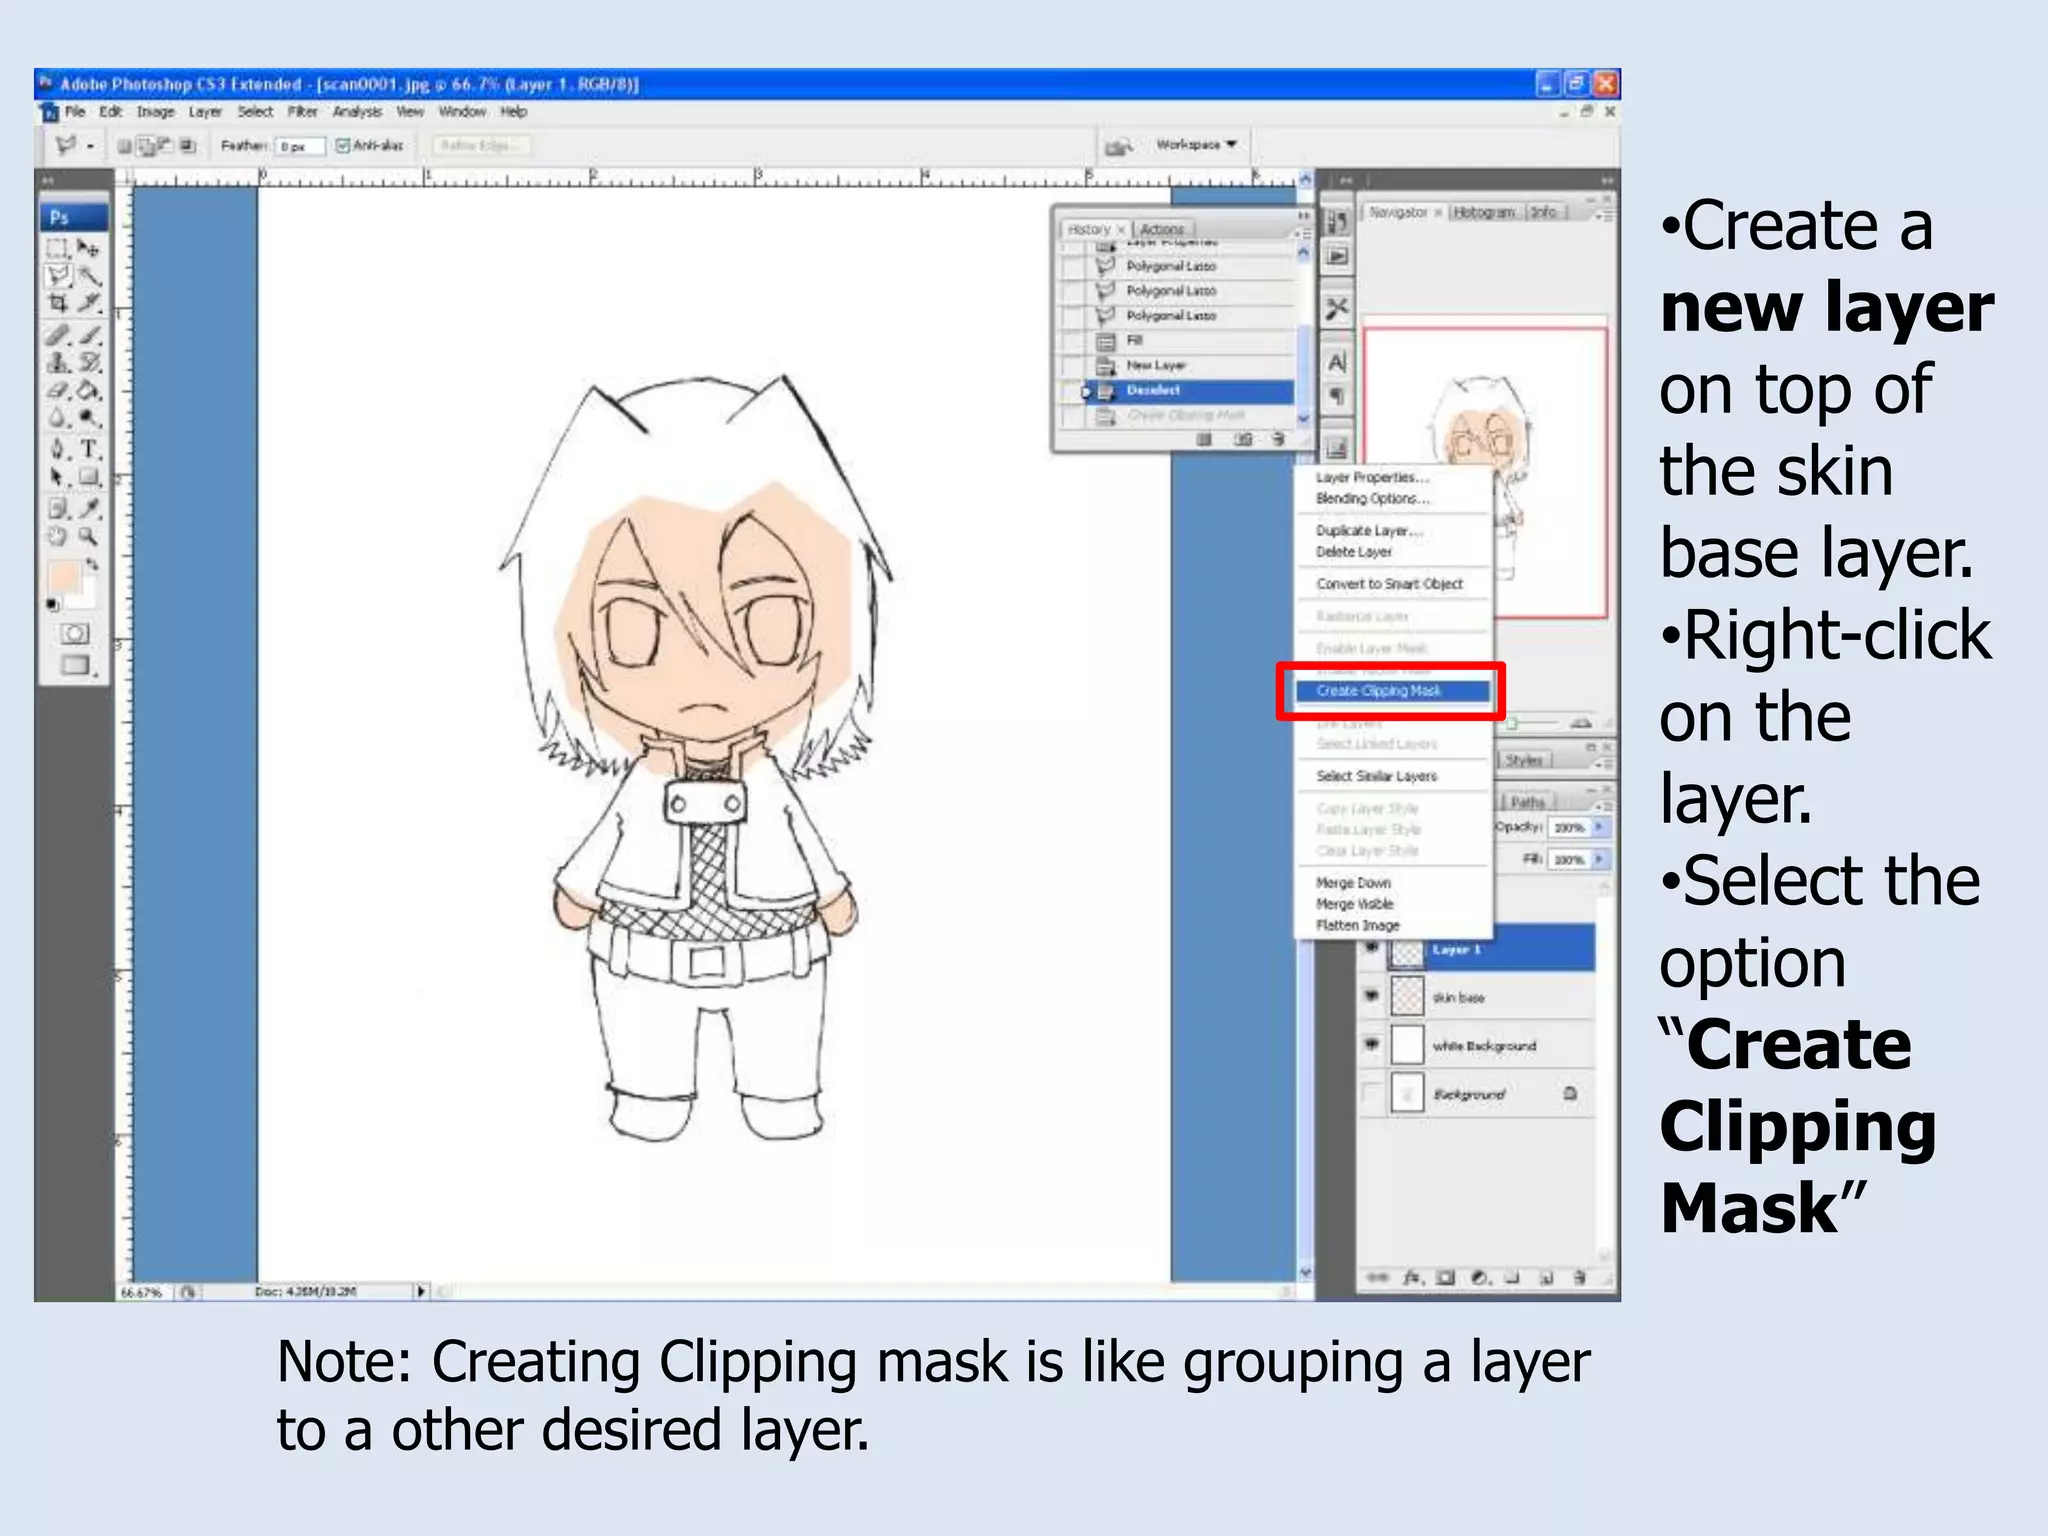Open the Opacity slider arrow
Image resolution: width=2048 pixels, height=1536 pixels.
(x=1599, y=827)
